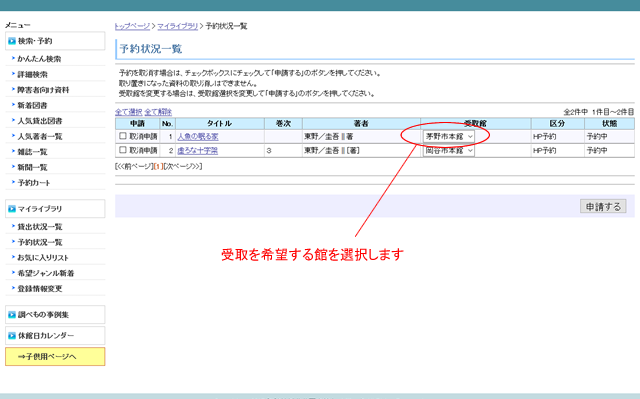The height and width of the screenshot is (399, 640).
Task: Click the 全て選択 link
Action: [129, 112]
